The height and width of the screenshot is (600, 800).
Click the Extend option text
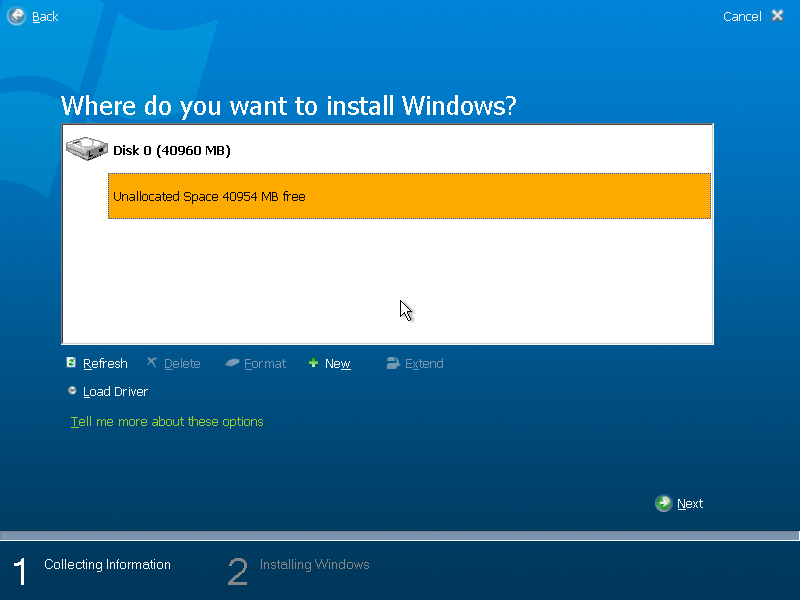pos(424,364)
